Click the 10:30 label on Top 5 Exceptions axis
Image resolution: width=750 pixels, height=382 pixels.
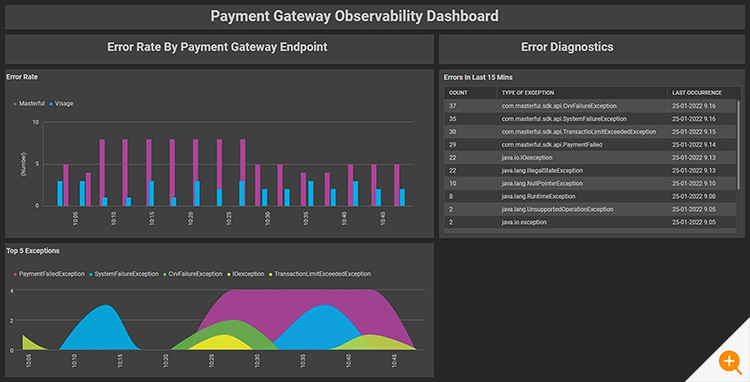coord(257,361)
